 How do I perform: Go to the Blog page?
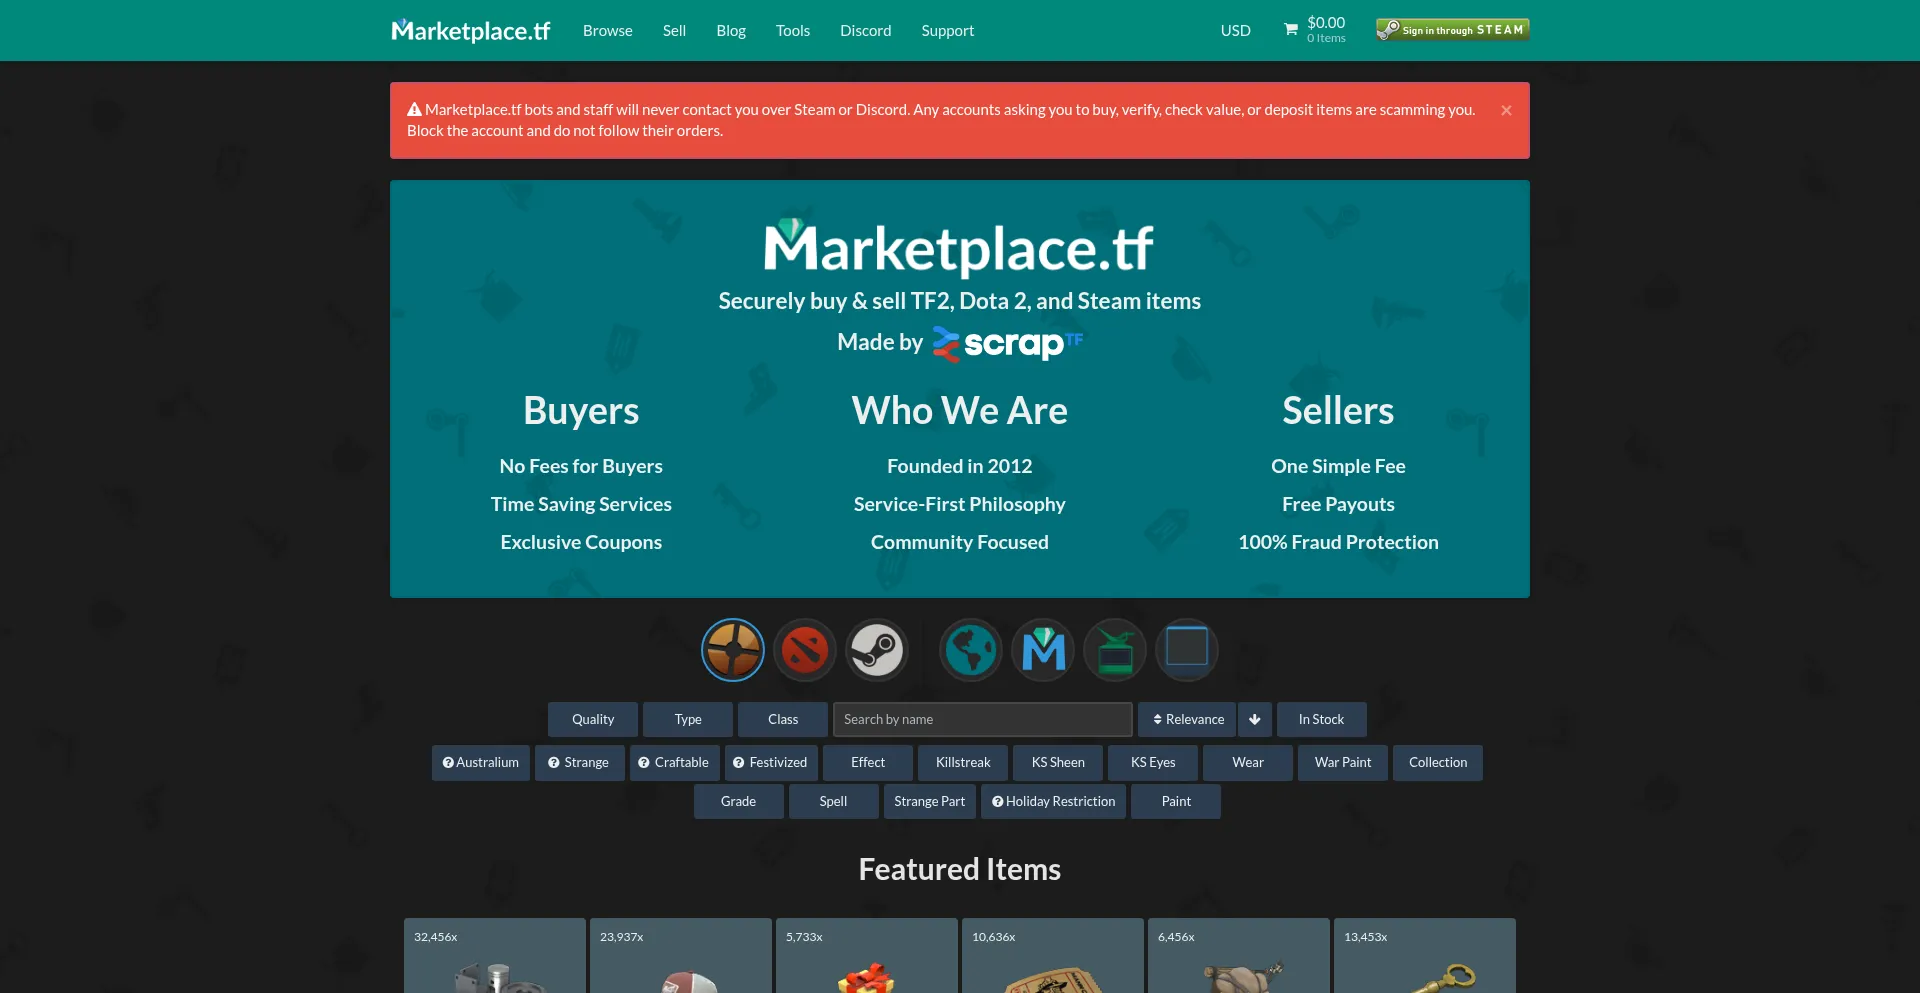pyautogui.click(x=730, y=31)
